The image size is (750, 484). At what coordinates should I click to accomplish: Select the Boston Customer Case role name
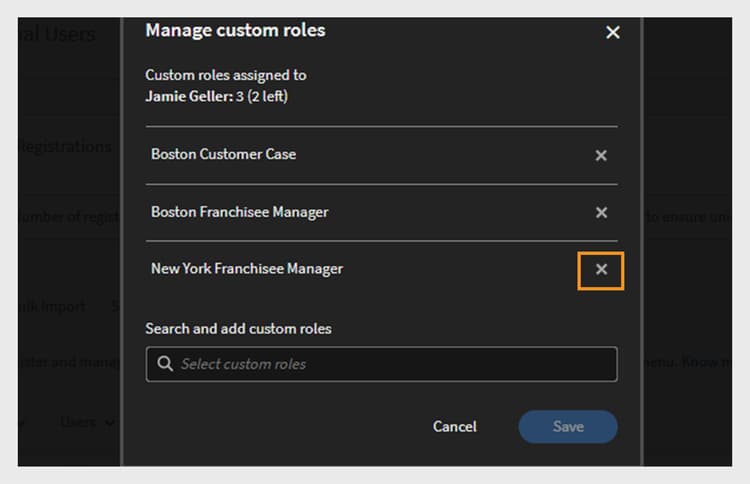point(223,155)
